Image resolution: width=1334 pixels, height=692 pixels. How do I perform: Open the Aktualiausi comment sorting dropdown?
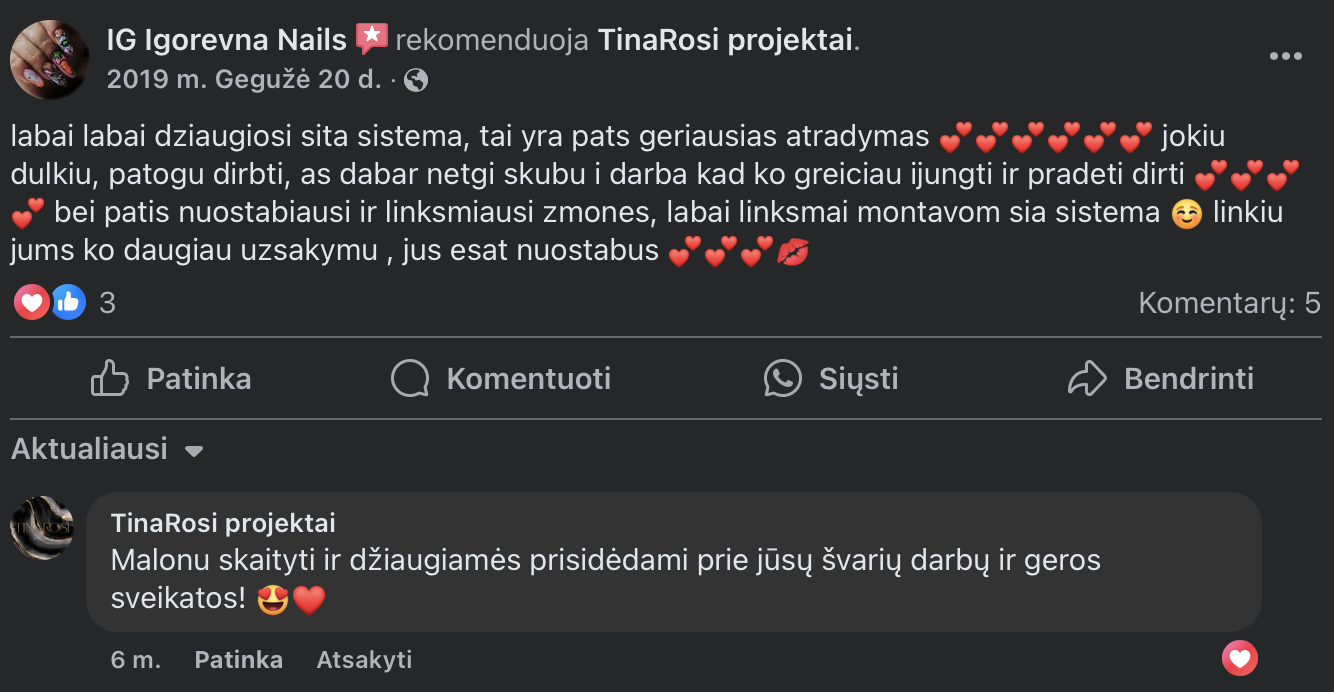click(90, 450)
